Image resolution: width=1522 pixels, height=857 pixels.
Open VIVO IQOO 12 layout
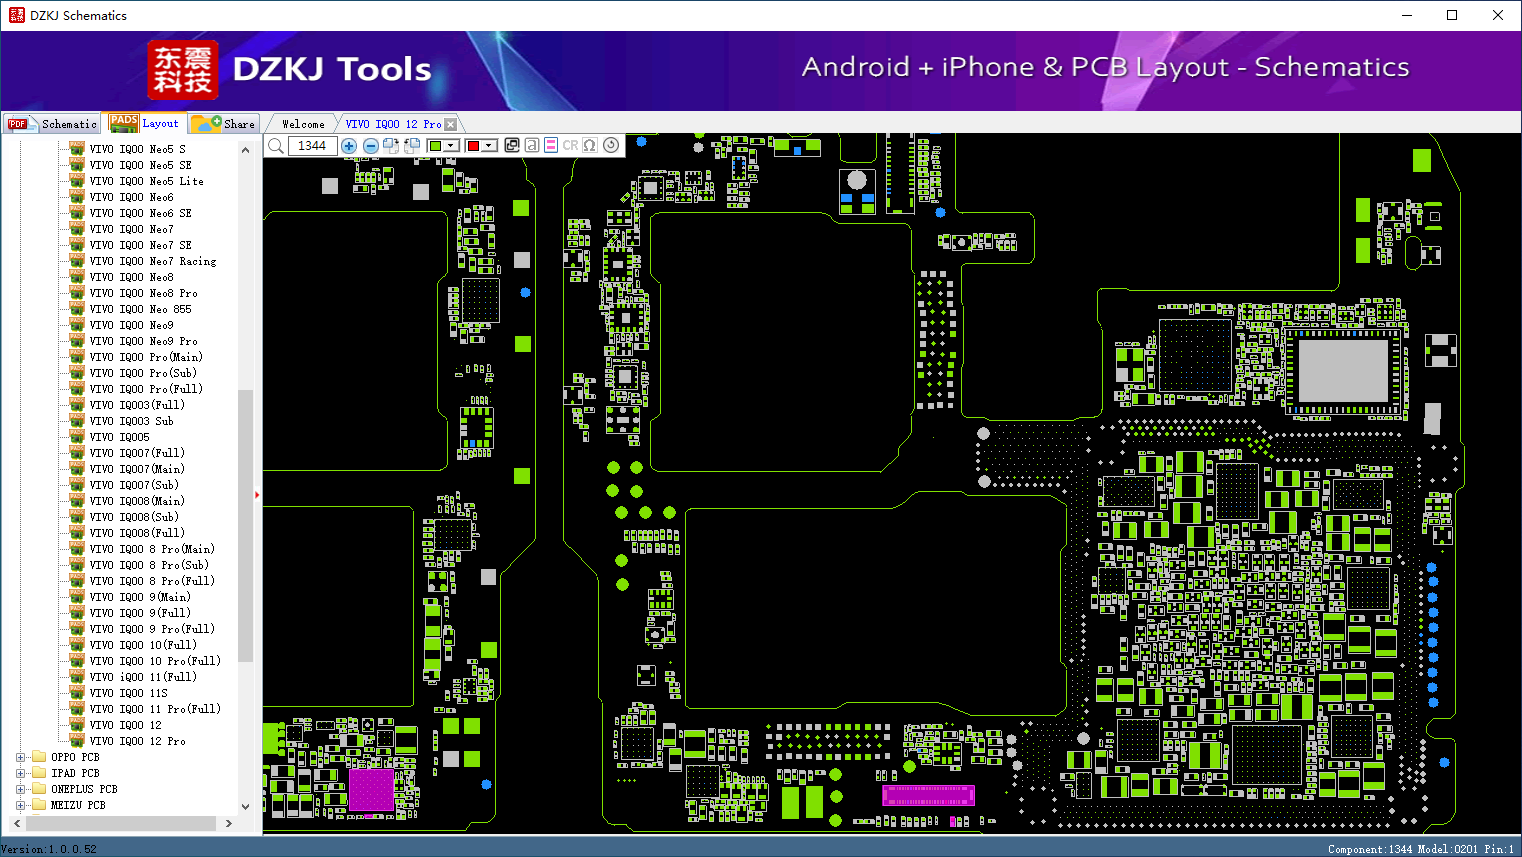125,725
